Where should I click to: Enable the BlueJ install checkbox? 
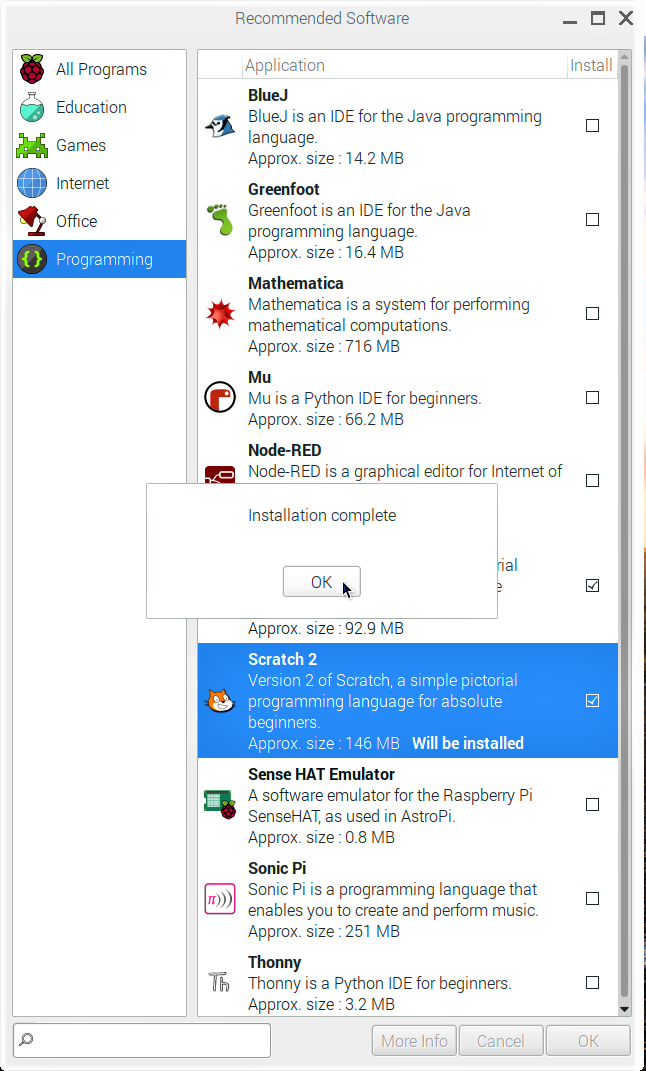click(x=592, y=126)
